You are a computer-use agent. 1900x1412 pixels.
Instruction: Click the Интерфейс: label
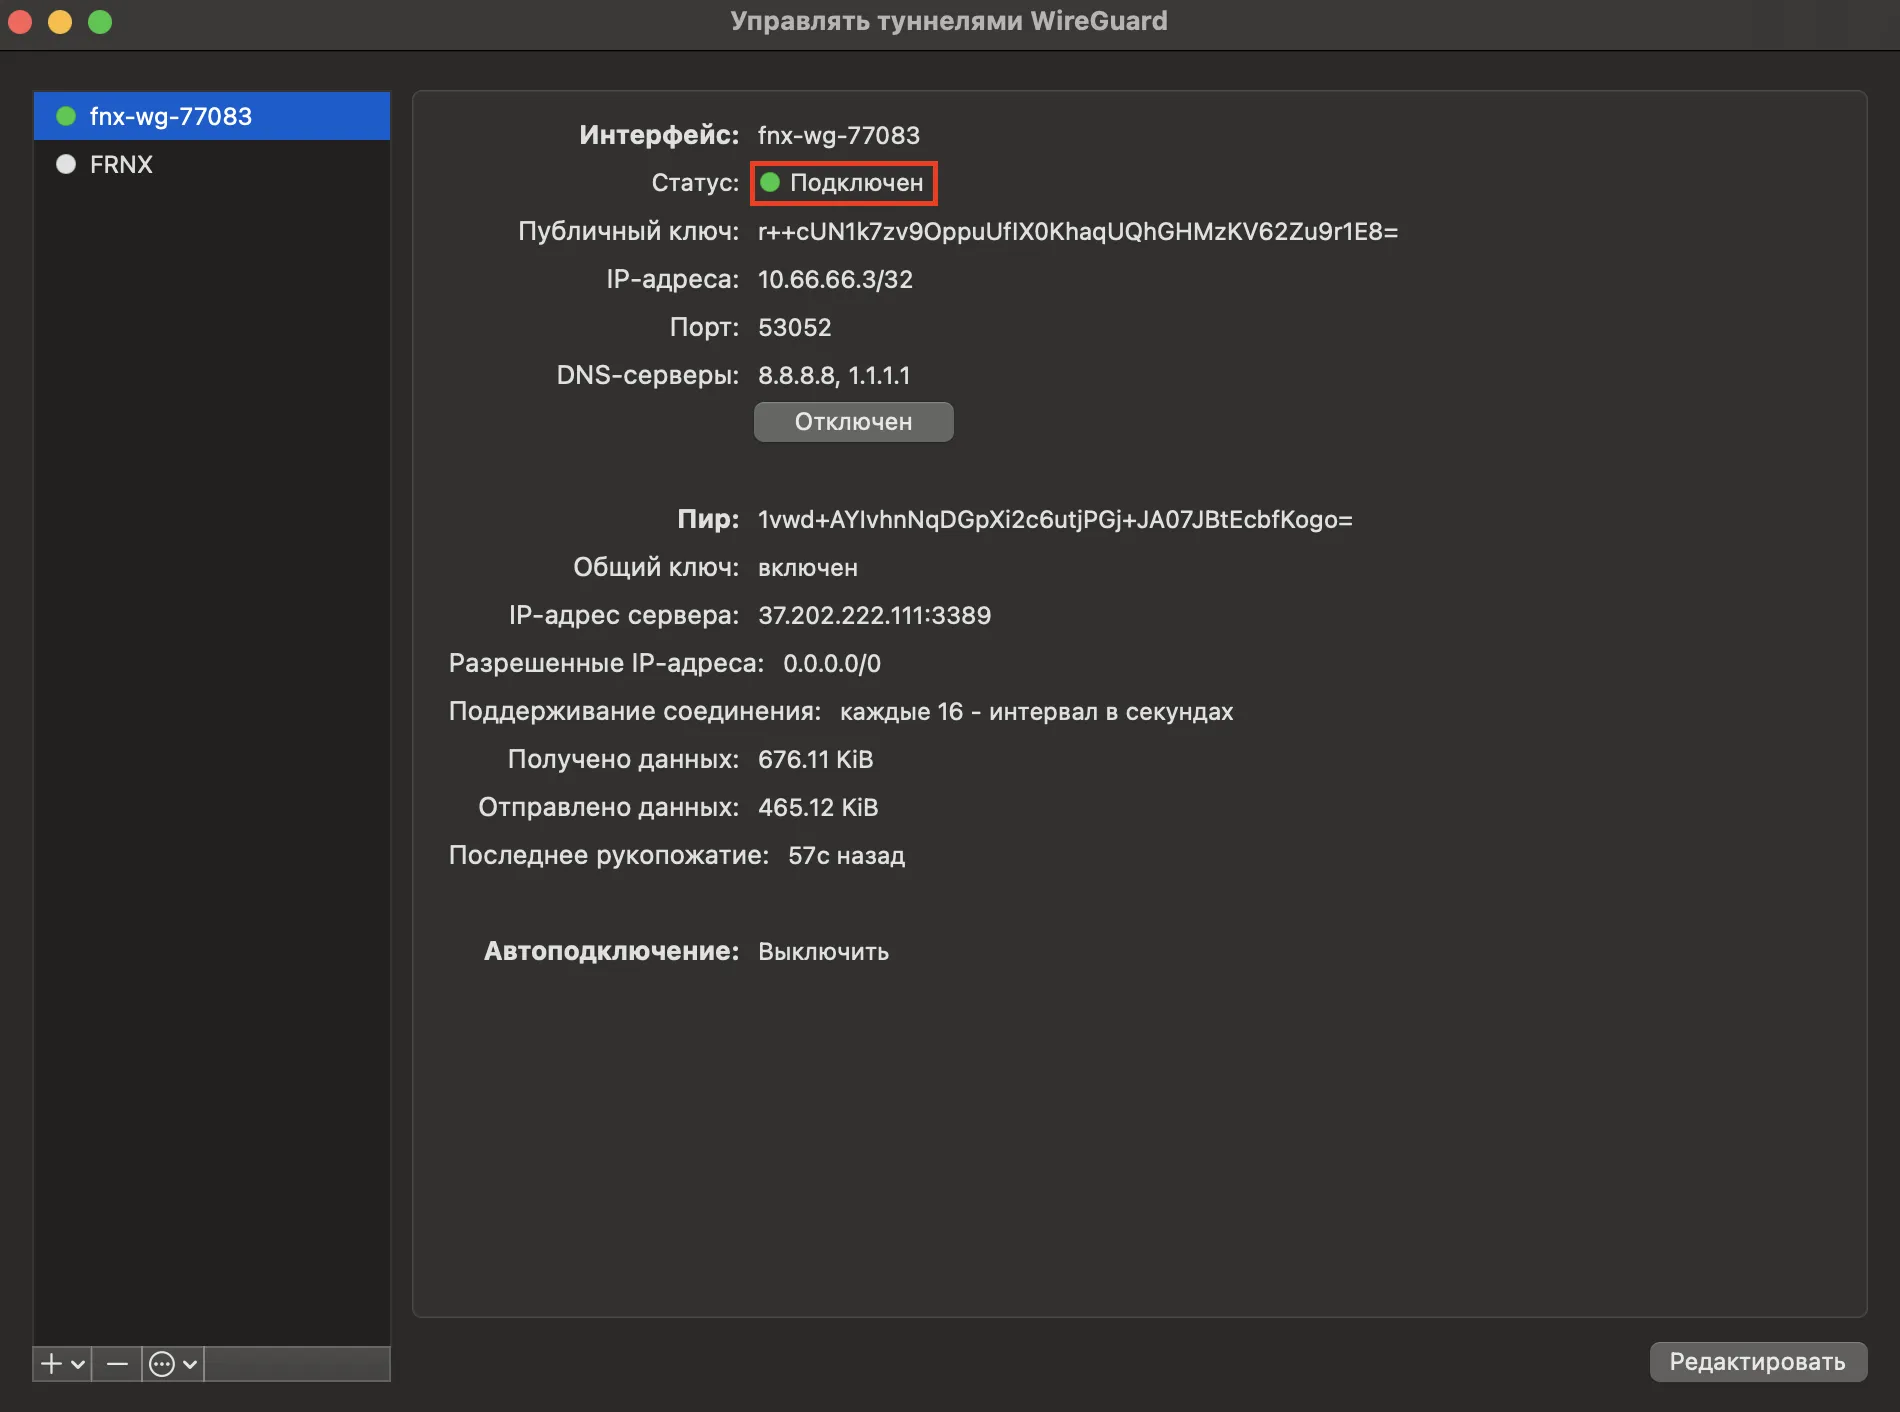[659, 135]
